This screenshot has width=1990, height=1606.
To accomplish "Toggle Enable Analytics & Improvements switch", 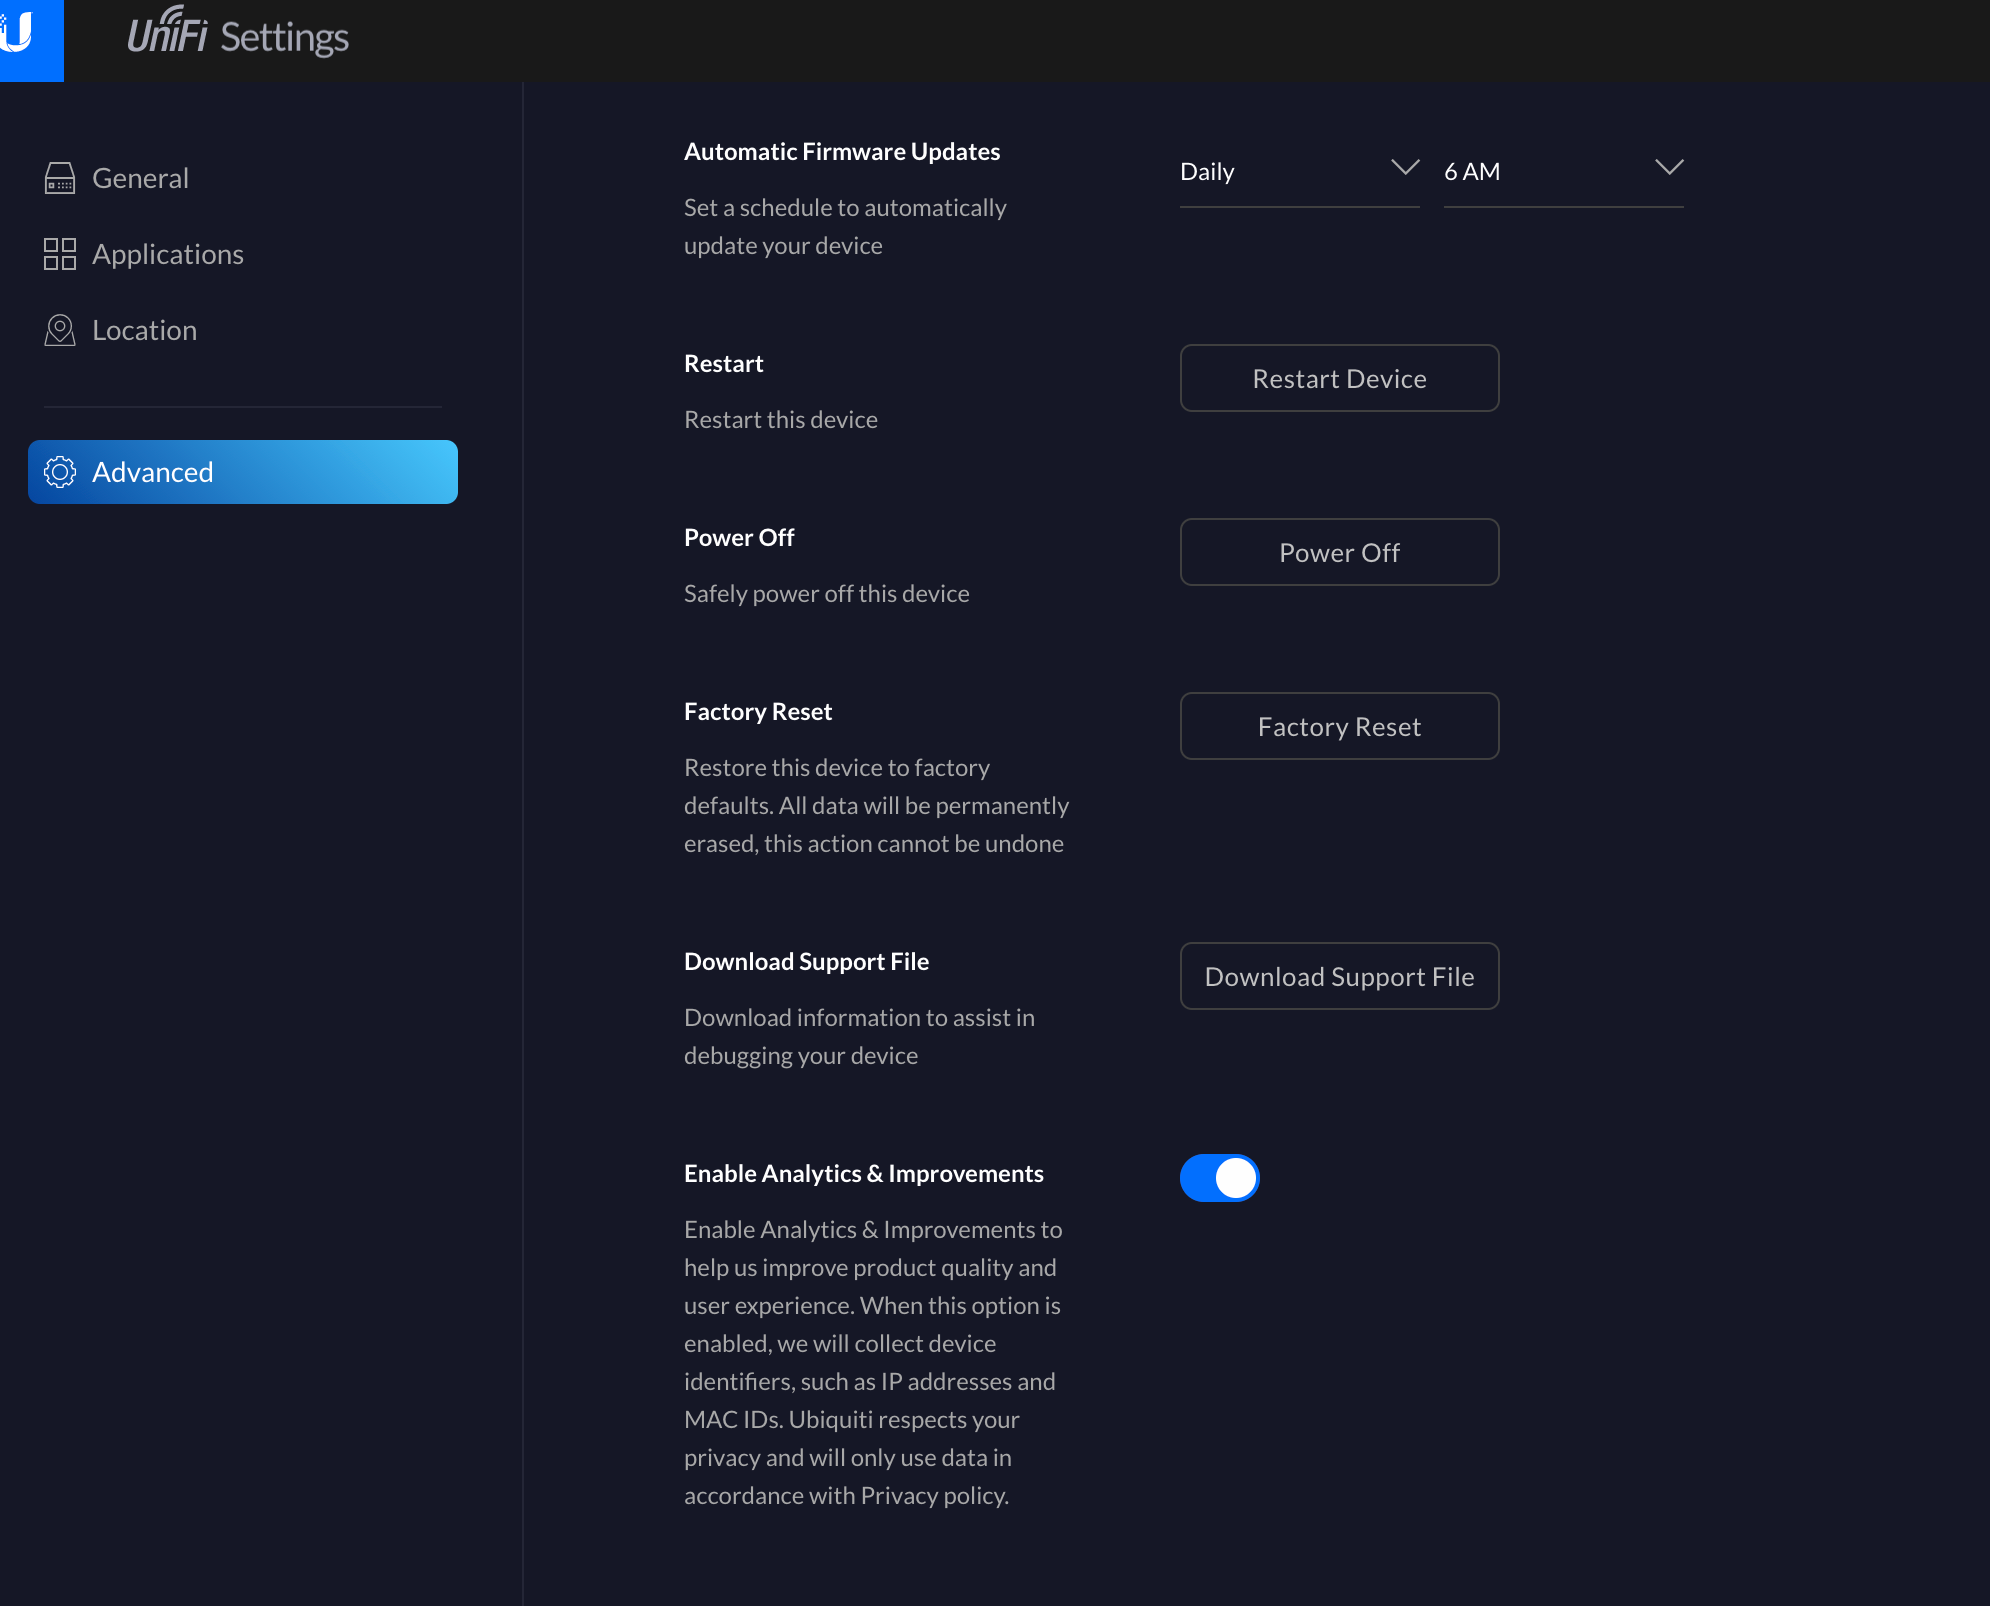I will pyautogui.click(x=1219, y=1178).
